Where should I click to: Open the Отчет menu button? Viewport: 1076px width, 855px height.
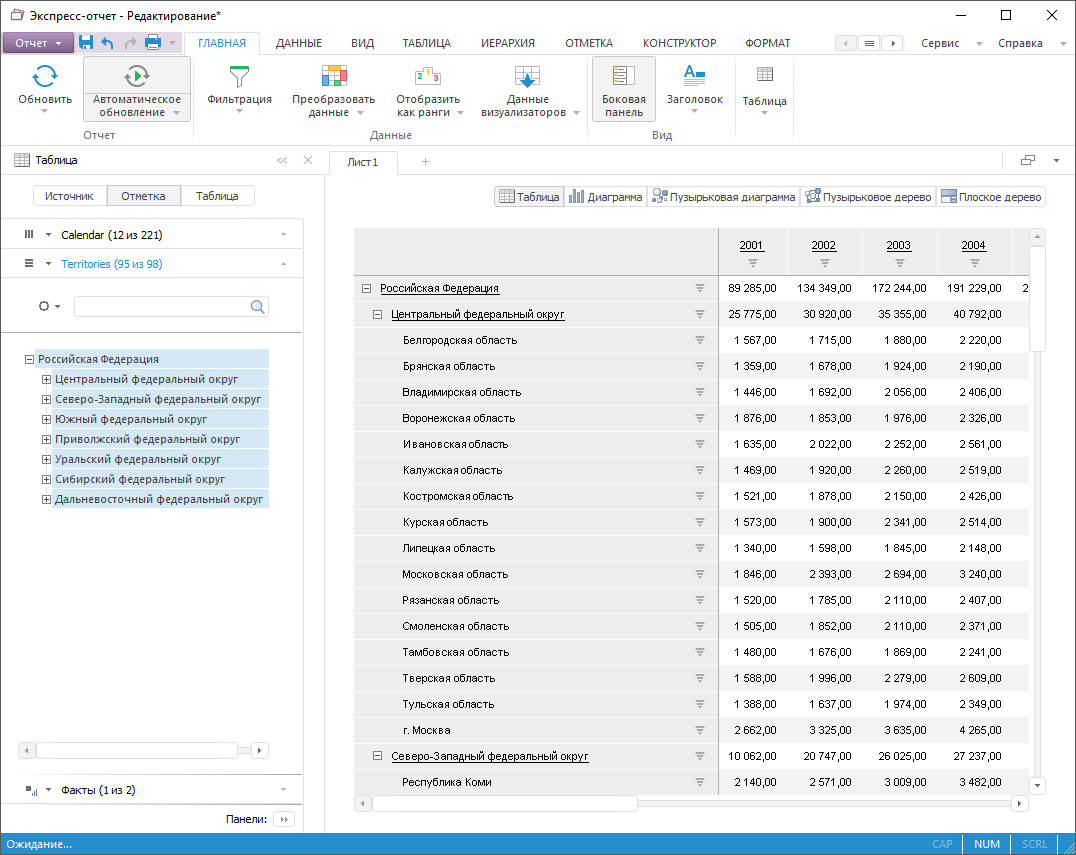tap(38, 43)
